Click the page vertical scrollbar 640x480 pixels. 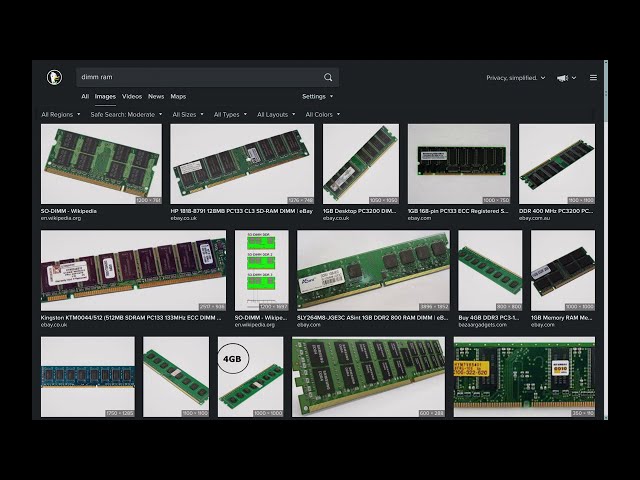pos(606,240)
